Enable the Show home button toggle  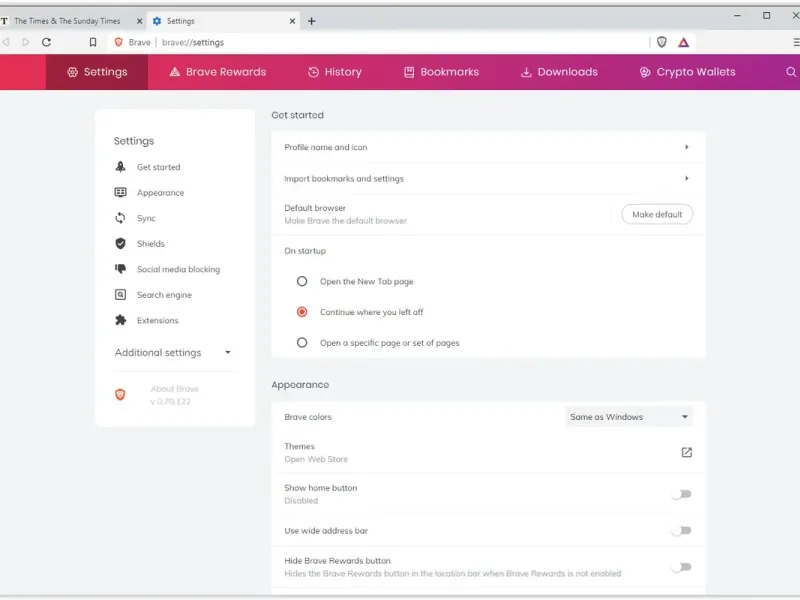[681, 494]
